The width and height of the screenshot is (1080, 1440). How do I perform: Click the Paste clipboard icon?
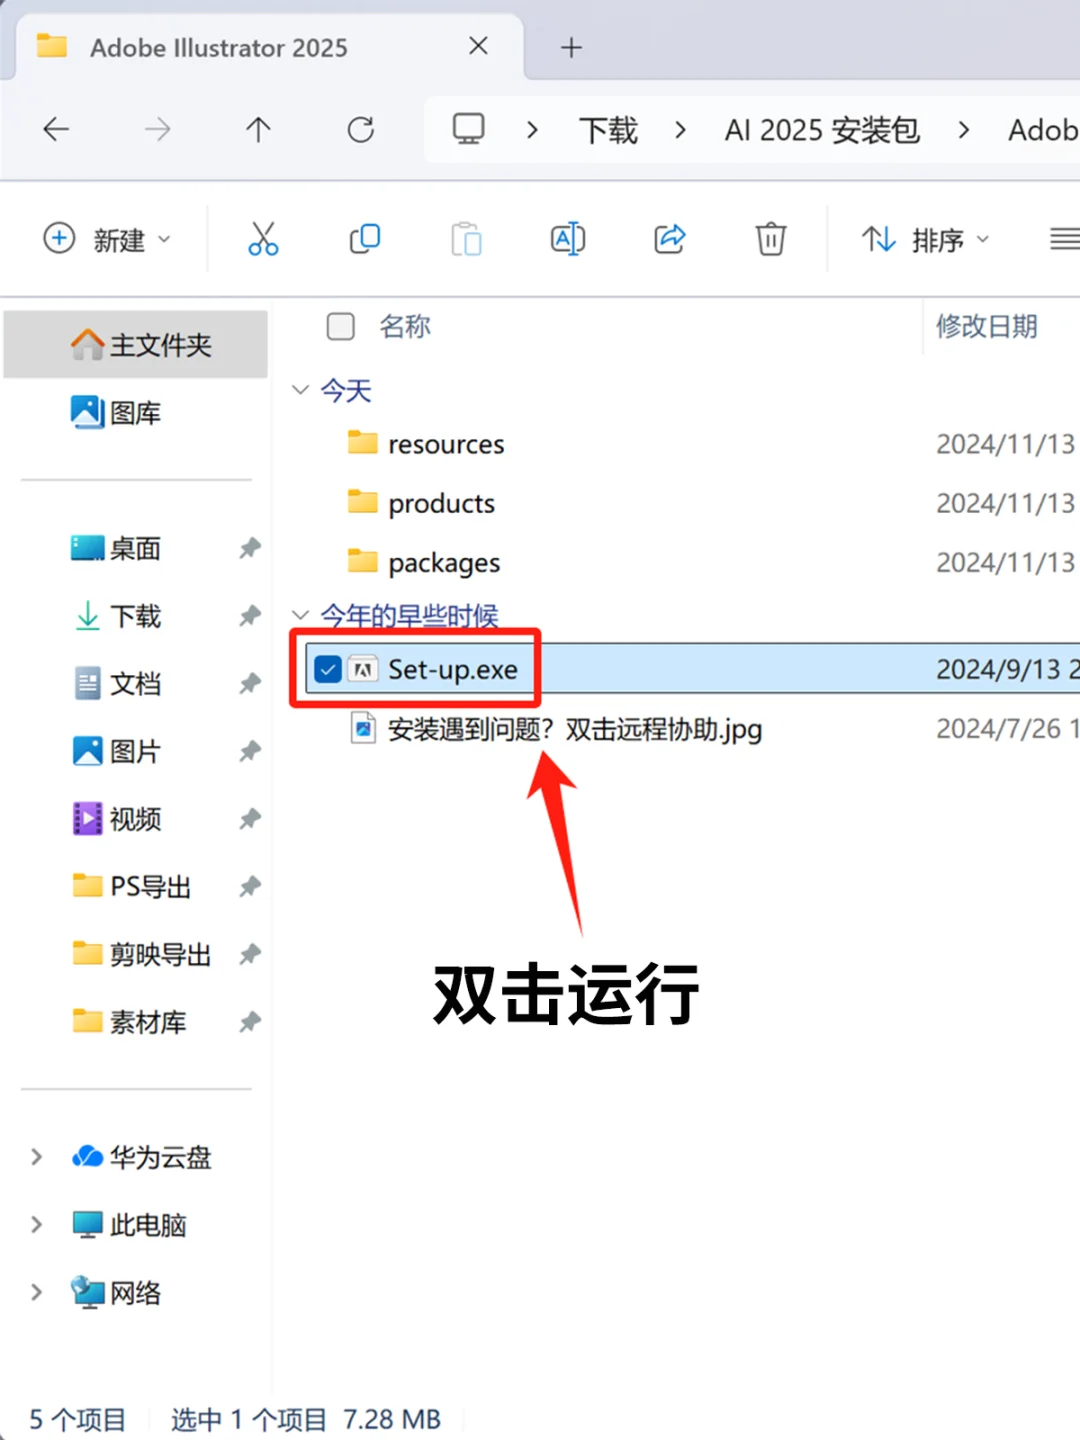(x=466, y=239)
